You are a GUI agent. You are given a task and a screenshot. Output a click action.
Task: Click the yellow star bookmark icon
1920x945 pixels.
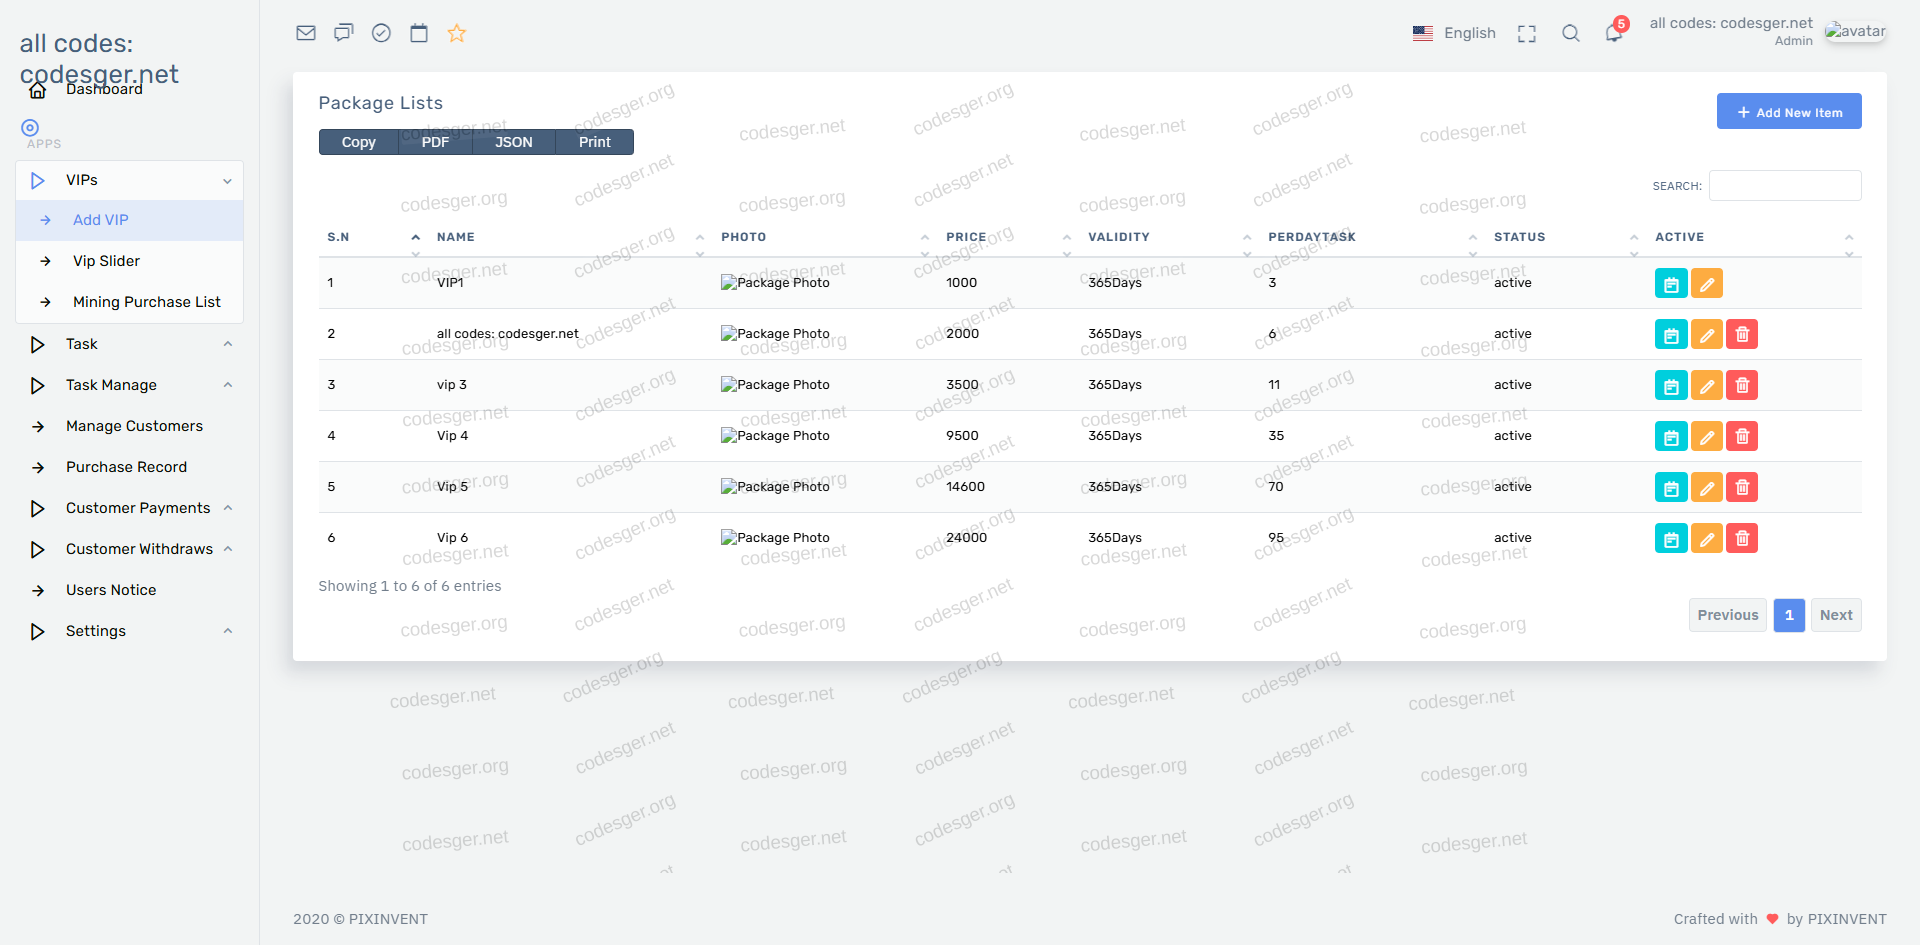coord(457,33)
